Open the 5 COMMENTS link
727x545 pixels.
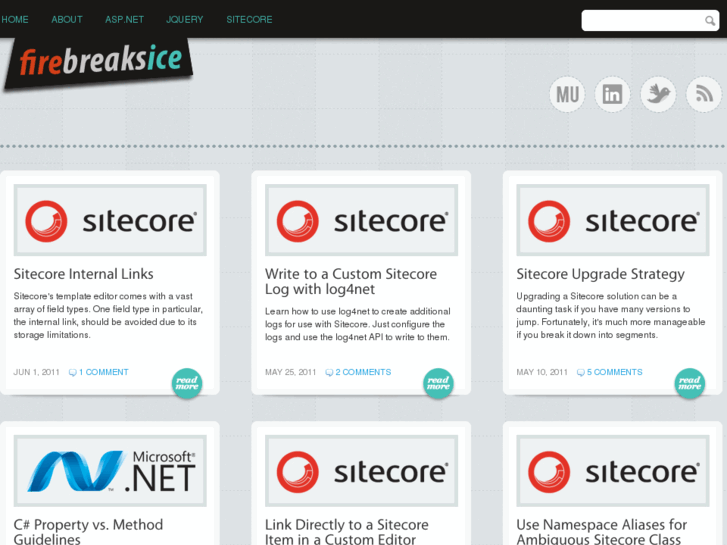614,372
